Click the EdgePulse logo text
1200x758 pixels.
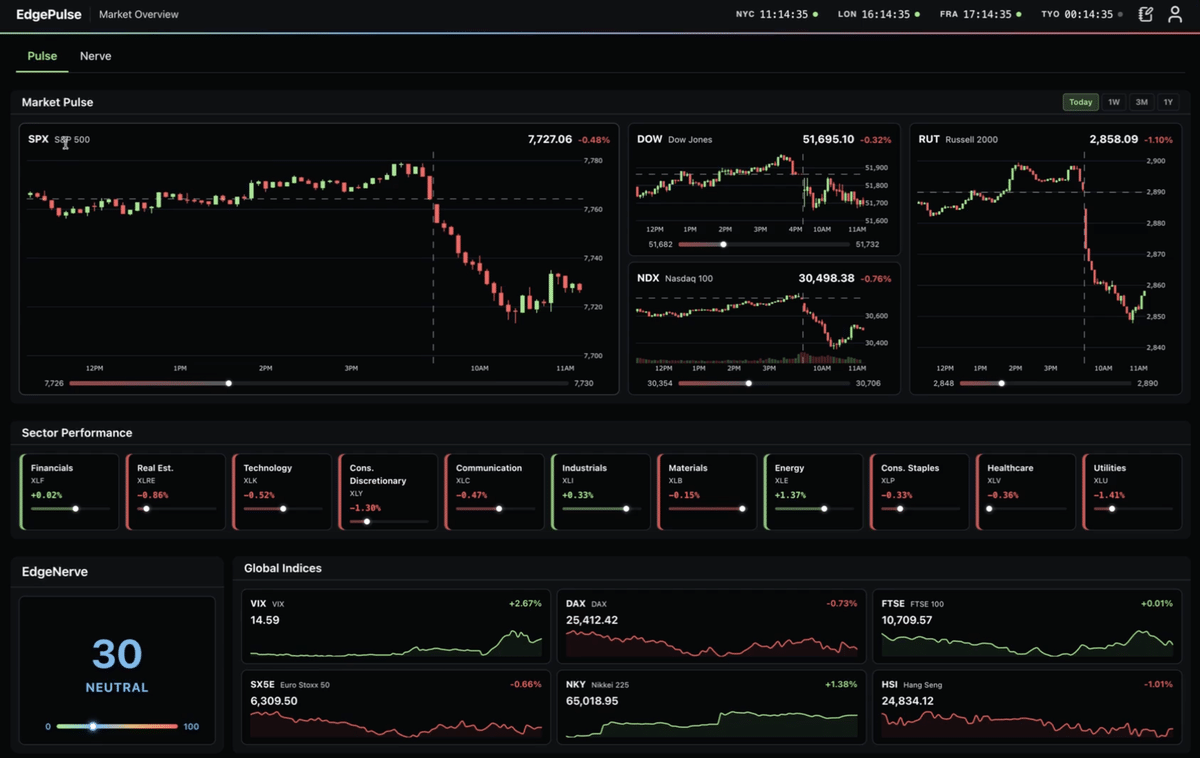pos(49,15)
